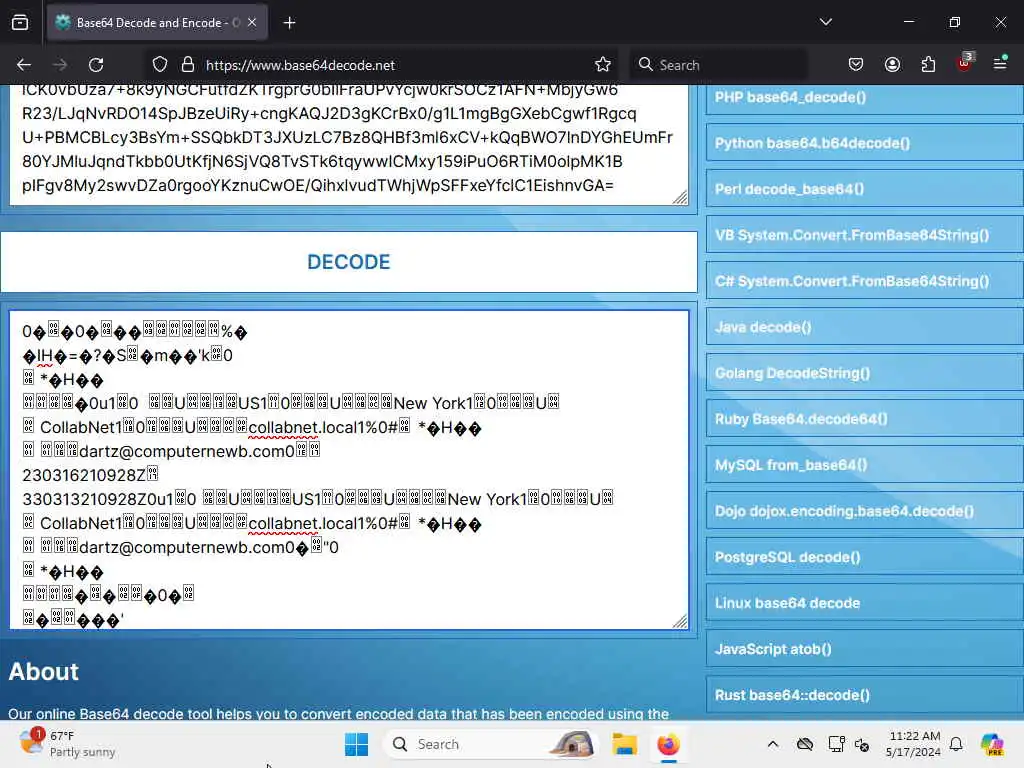The width and height of the screenshot is (1024, 768).
Task: Open Linux base64 decode link
Action: 865,603
